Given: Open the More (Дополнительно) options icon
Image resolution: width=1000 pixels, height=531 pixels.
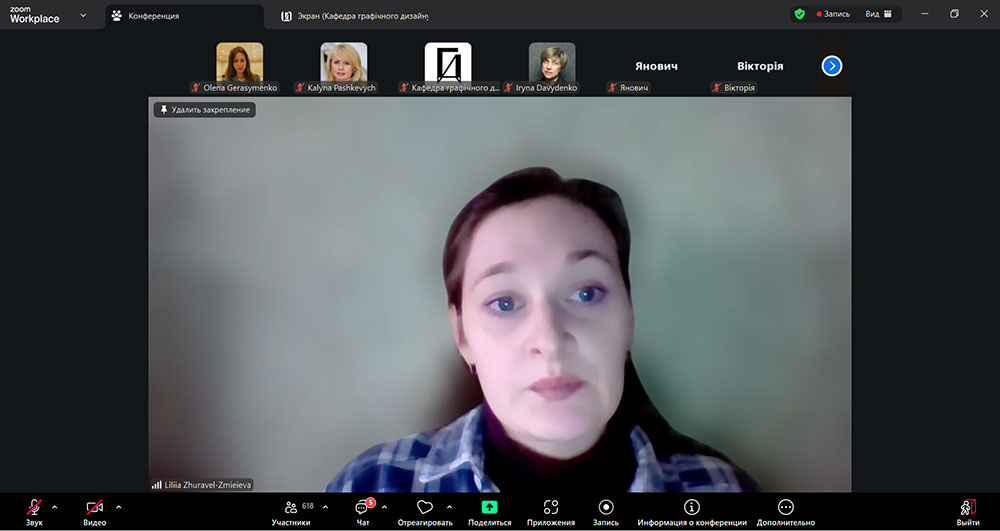Looking at the screenshot, I should click(785, 508).
